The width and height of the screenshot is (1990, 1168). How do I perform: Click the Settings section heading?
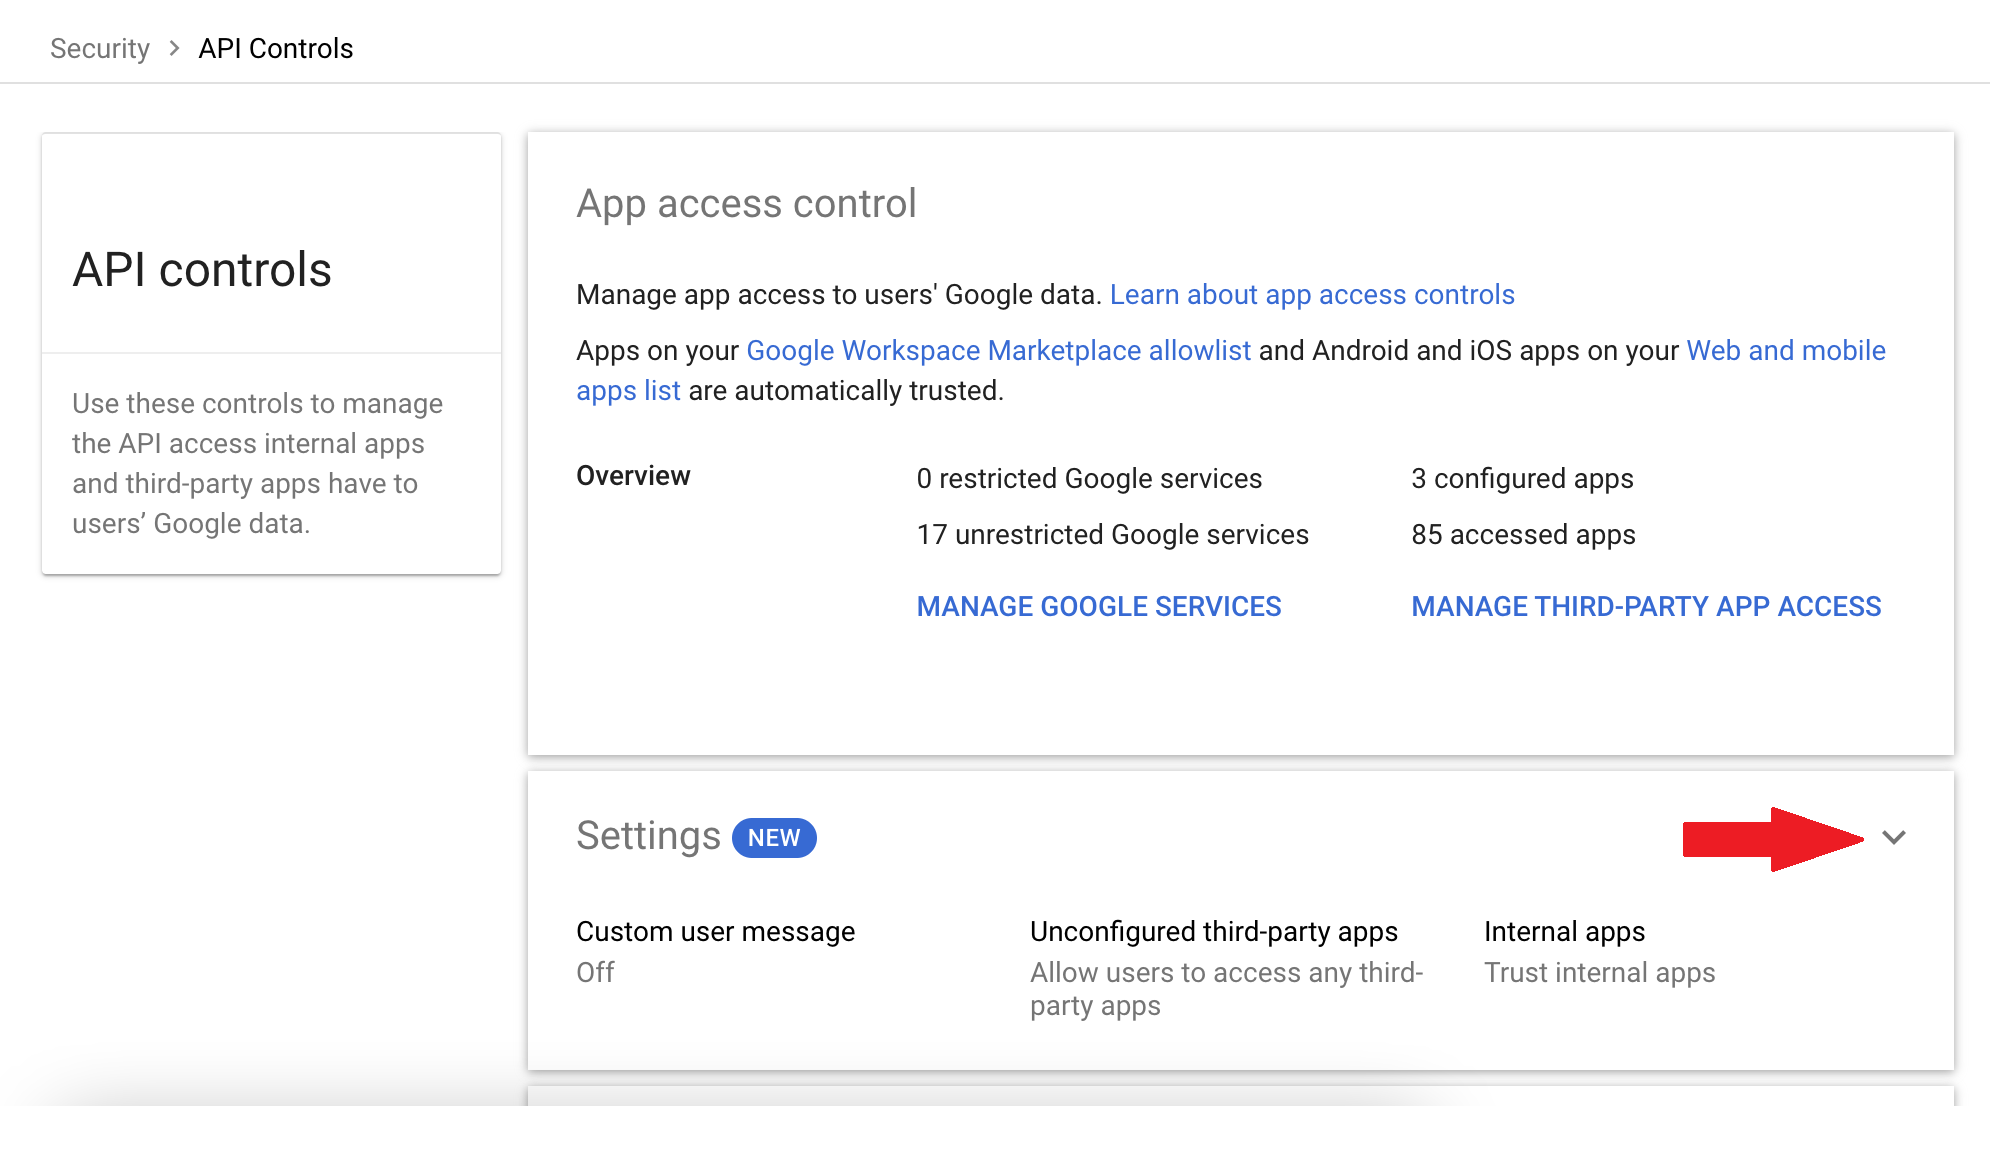[648, 836]
